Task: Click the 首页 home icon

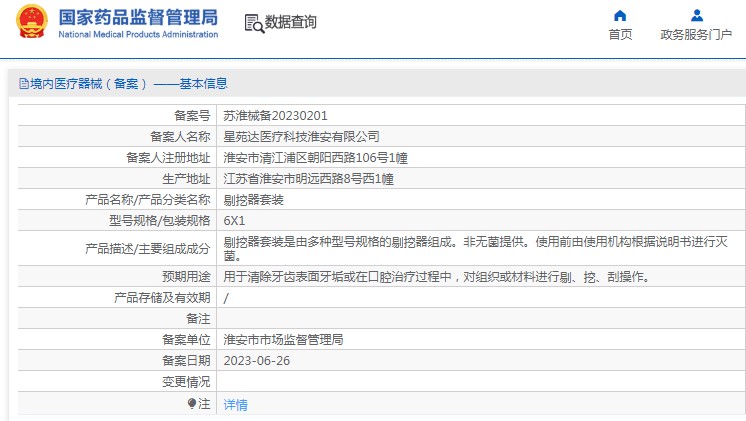Action: click(620, 16)
